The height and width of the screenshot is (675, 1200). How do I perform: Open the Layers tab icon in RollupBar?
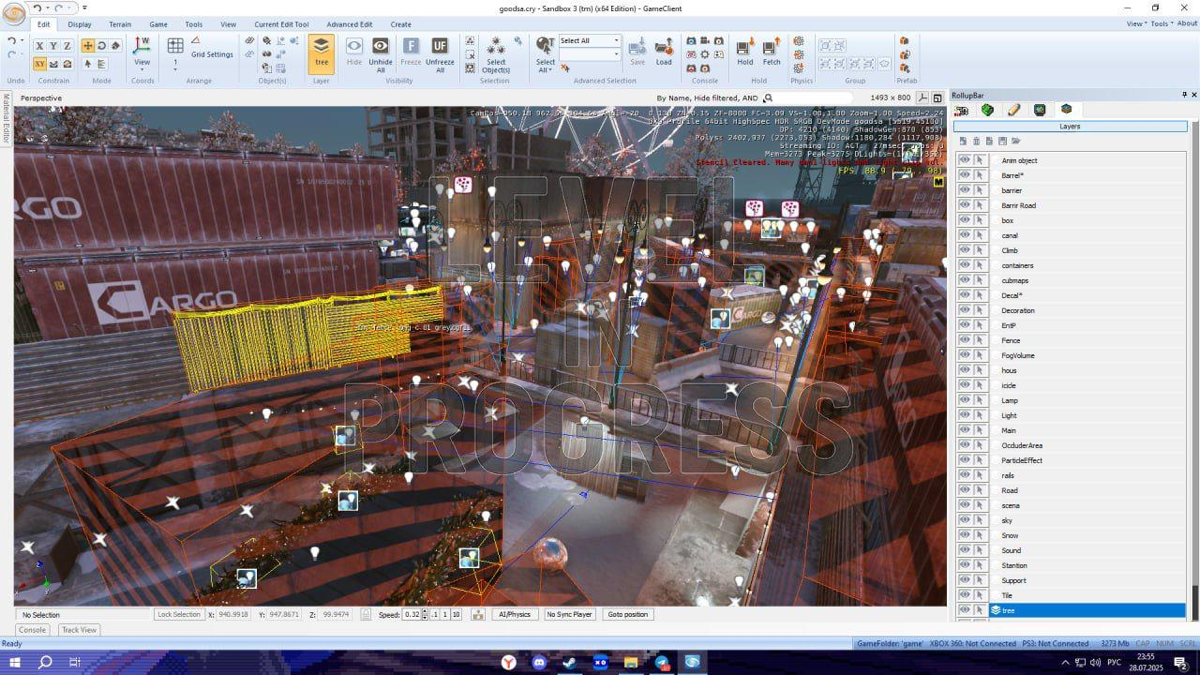[x=1066, y=110]
